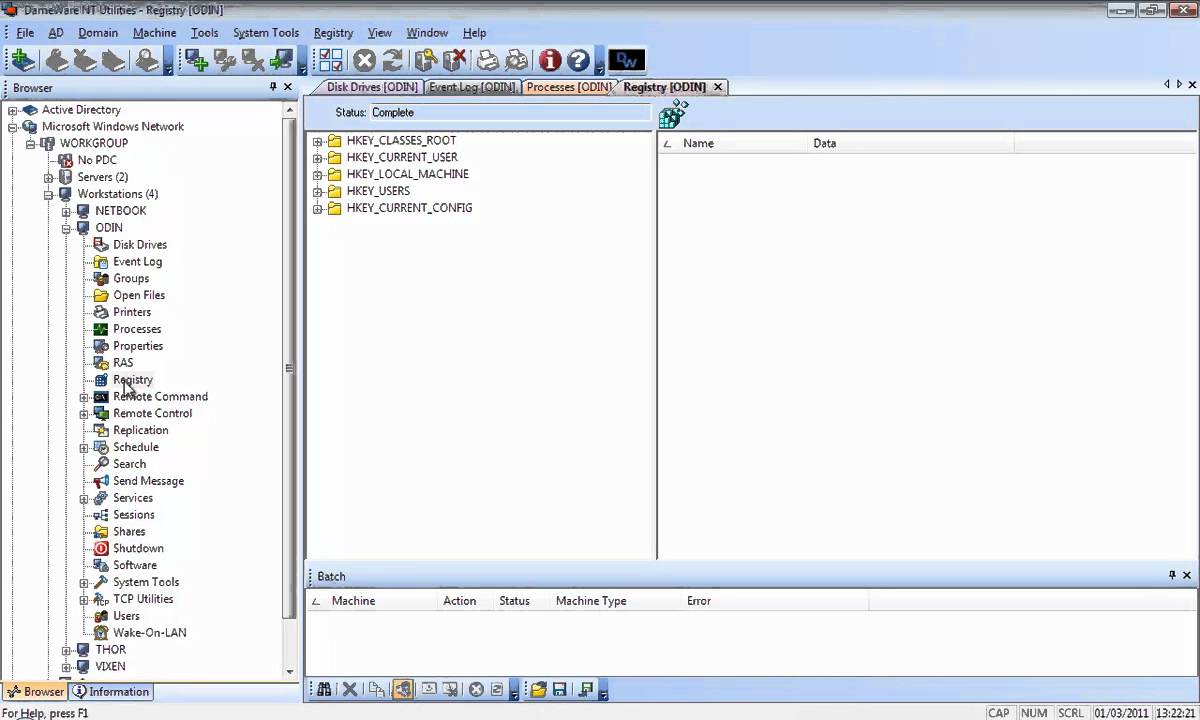Expand the Active Directory tree node
Screen dimensions: 1200x720
point(13,110)
